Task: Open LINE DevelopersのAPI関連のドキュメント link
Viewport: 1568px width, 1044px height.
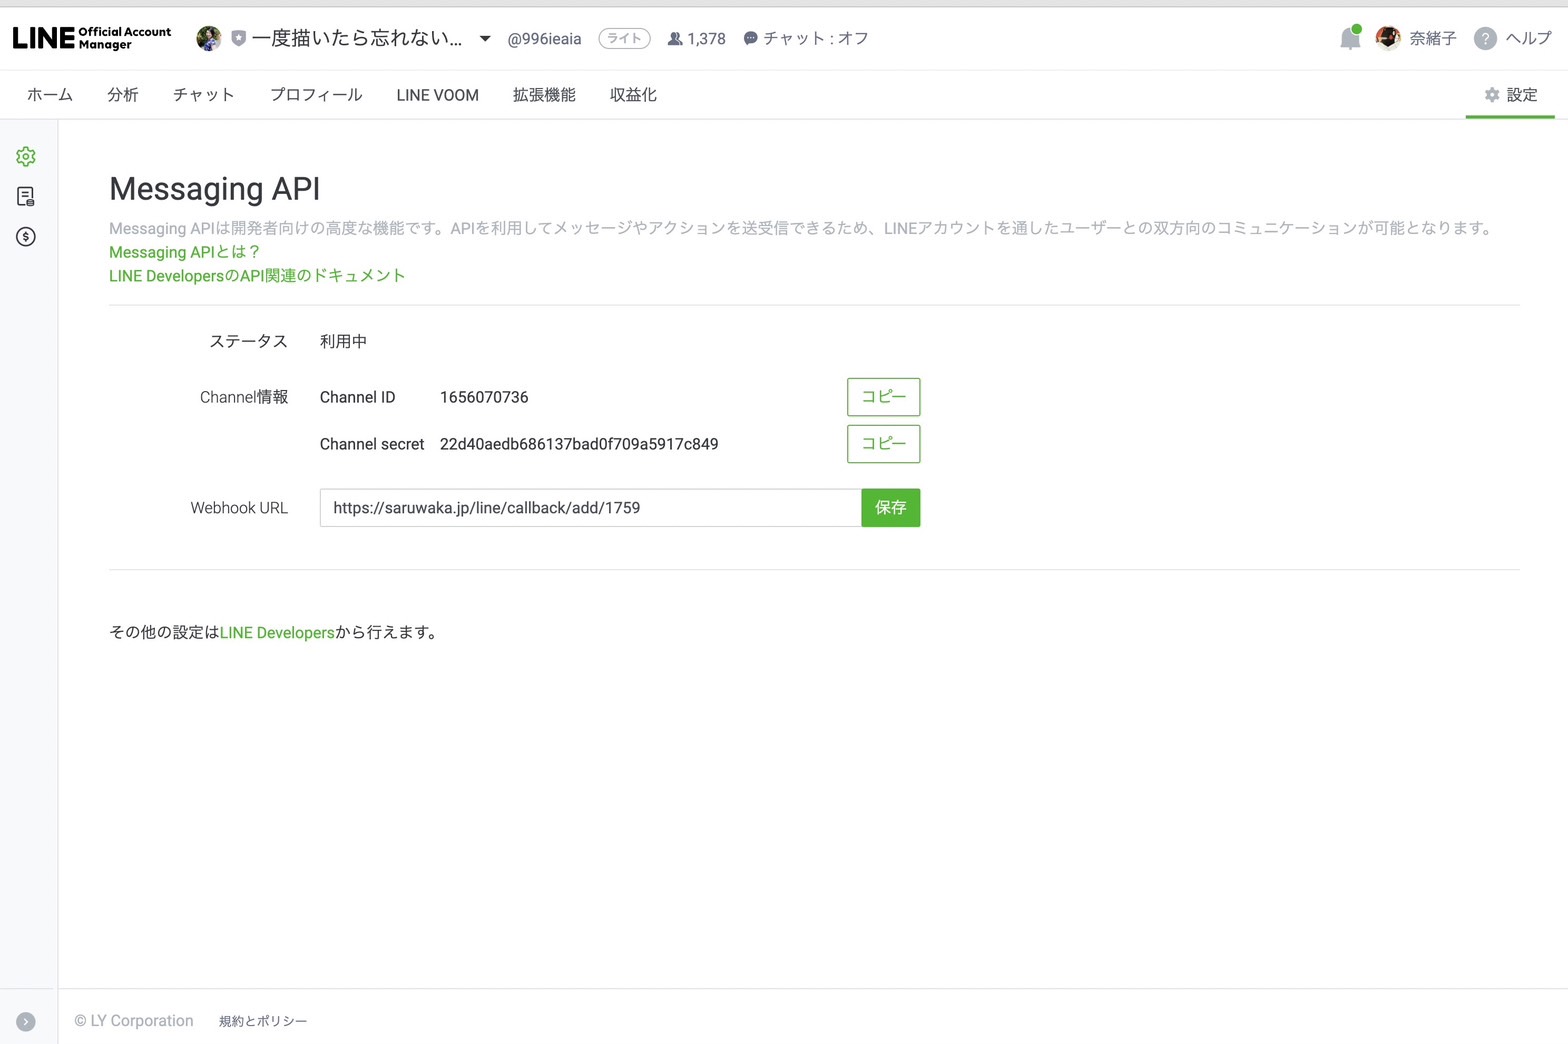Action: [x=257, y=275]
